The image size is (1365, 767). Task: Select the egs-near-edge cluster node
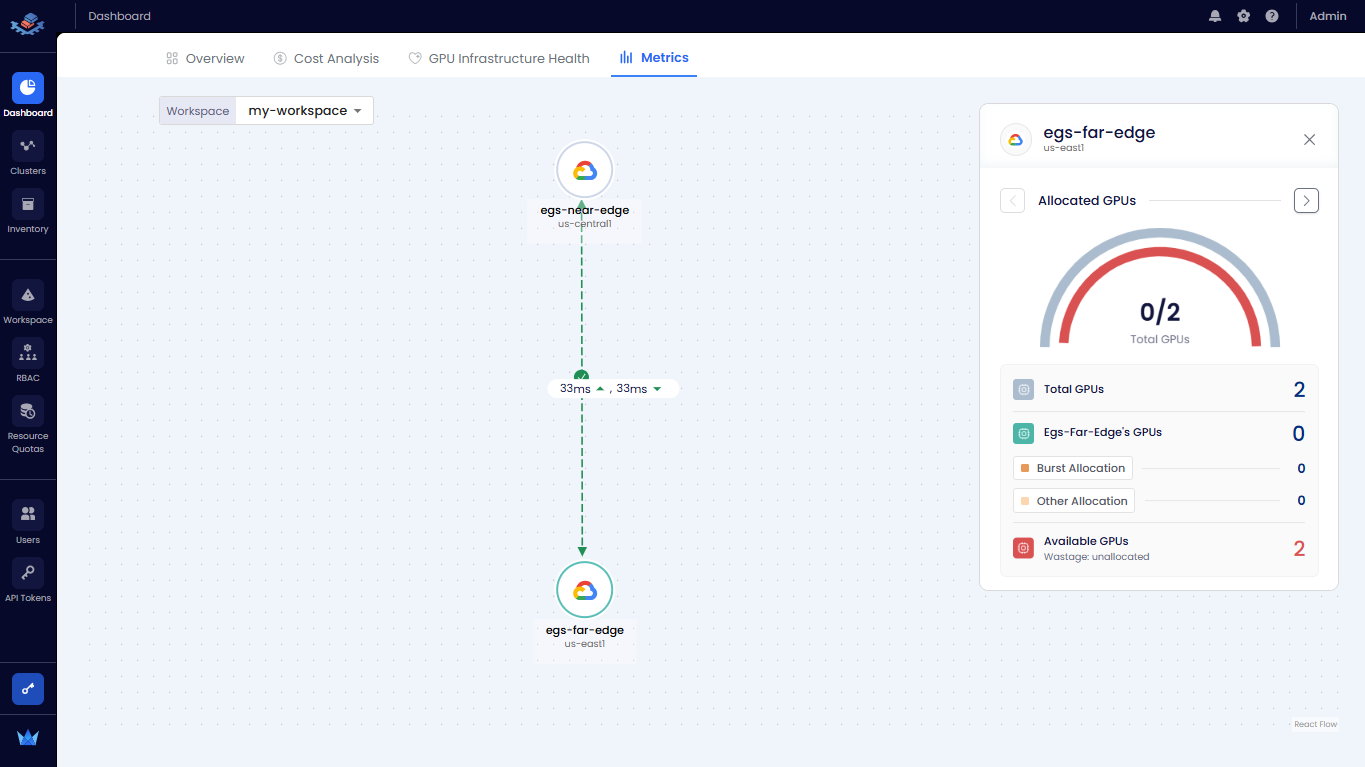584,171
